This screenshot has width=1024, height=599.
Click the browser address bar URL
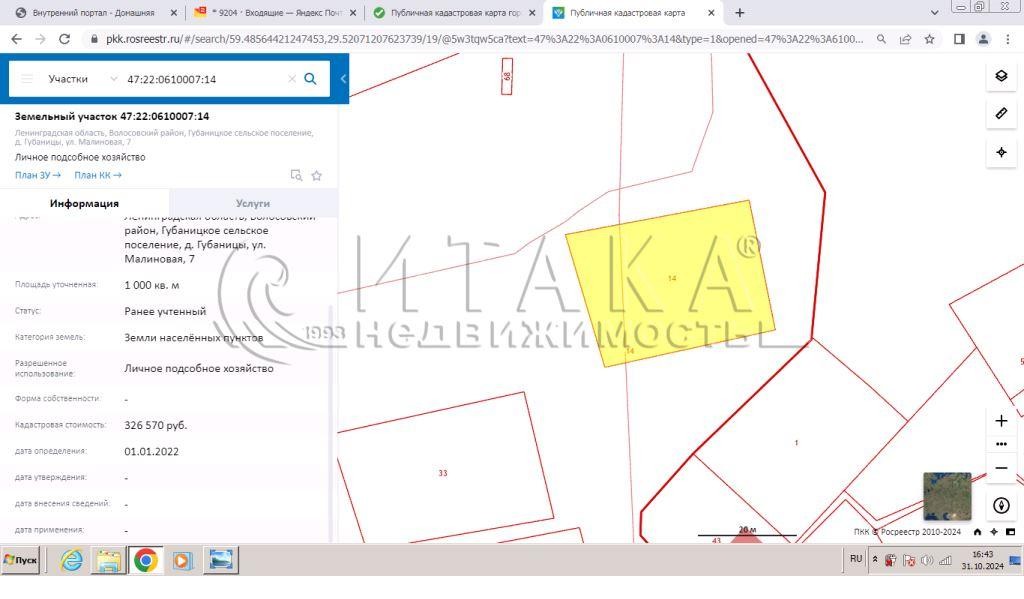(484, 39)
